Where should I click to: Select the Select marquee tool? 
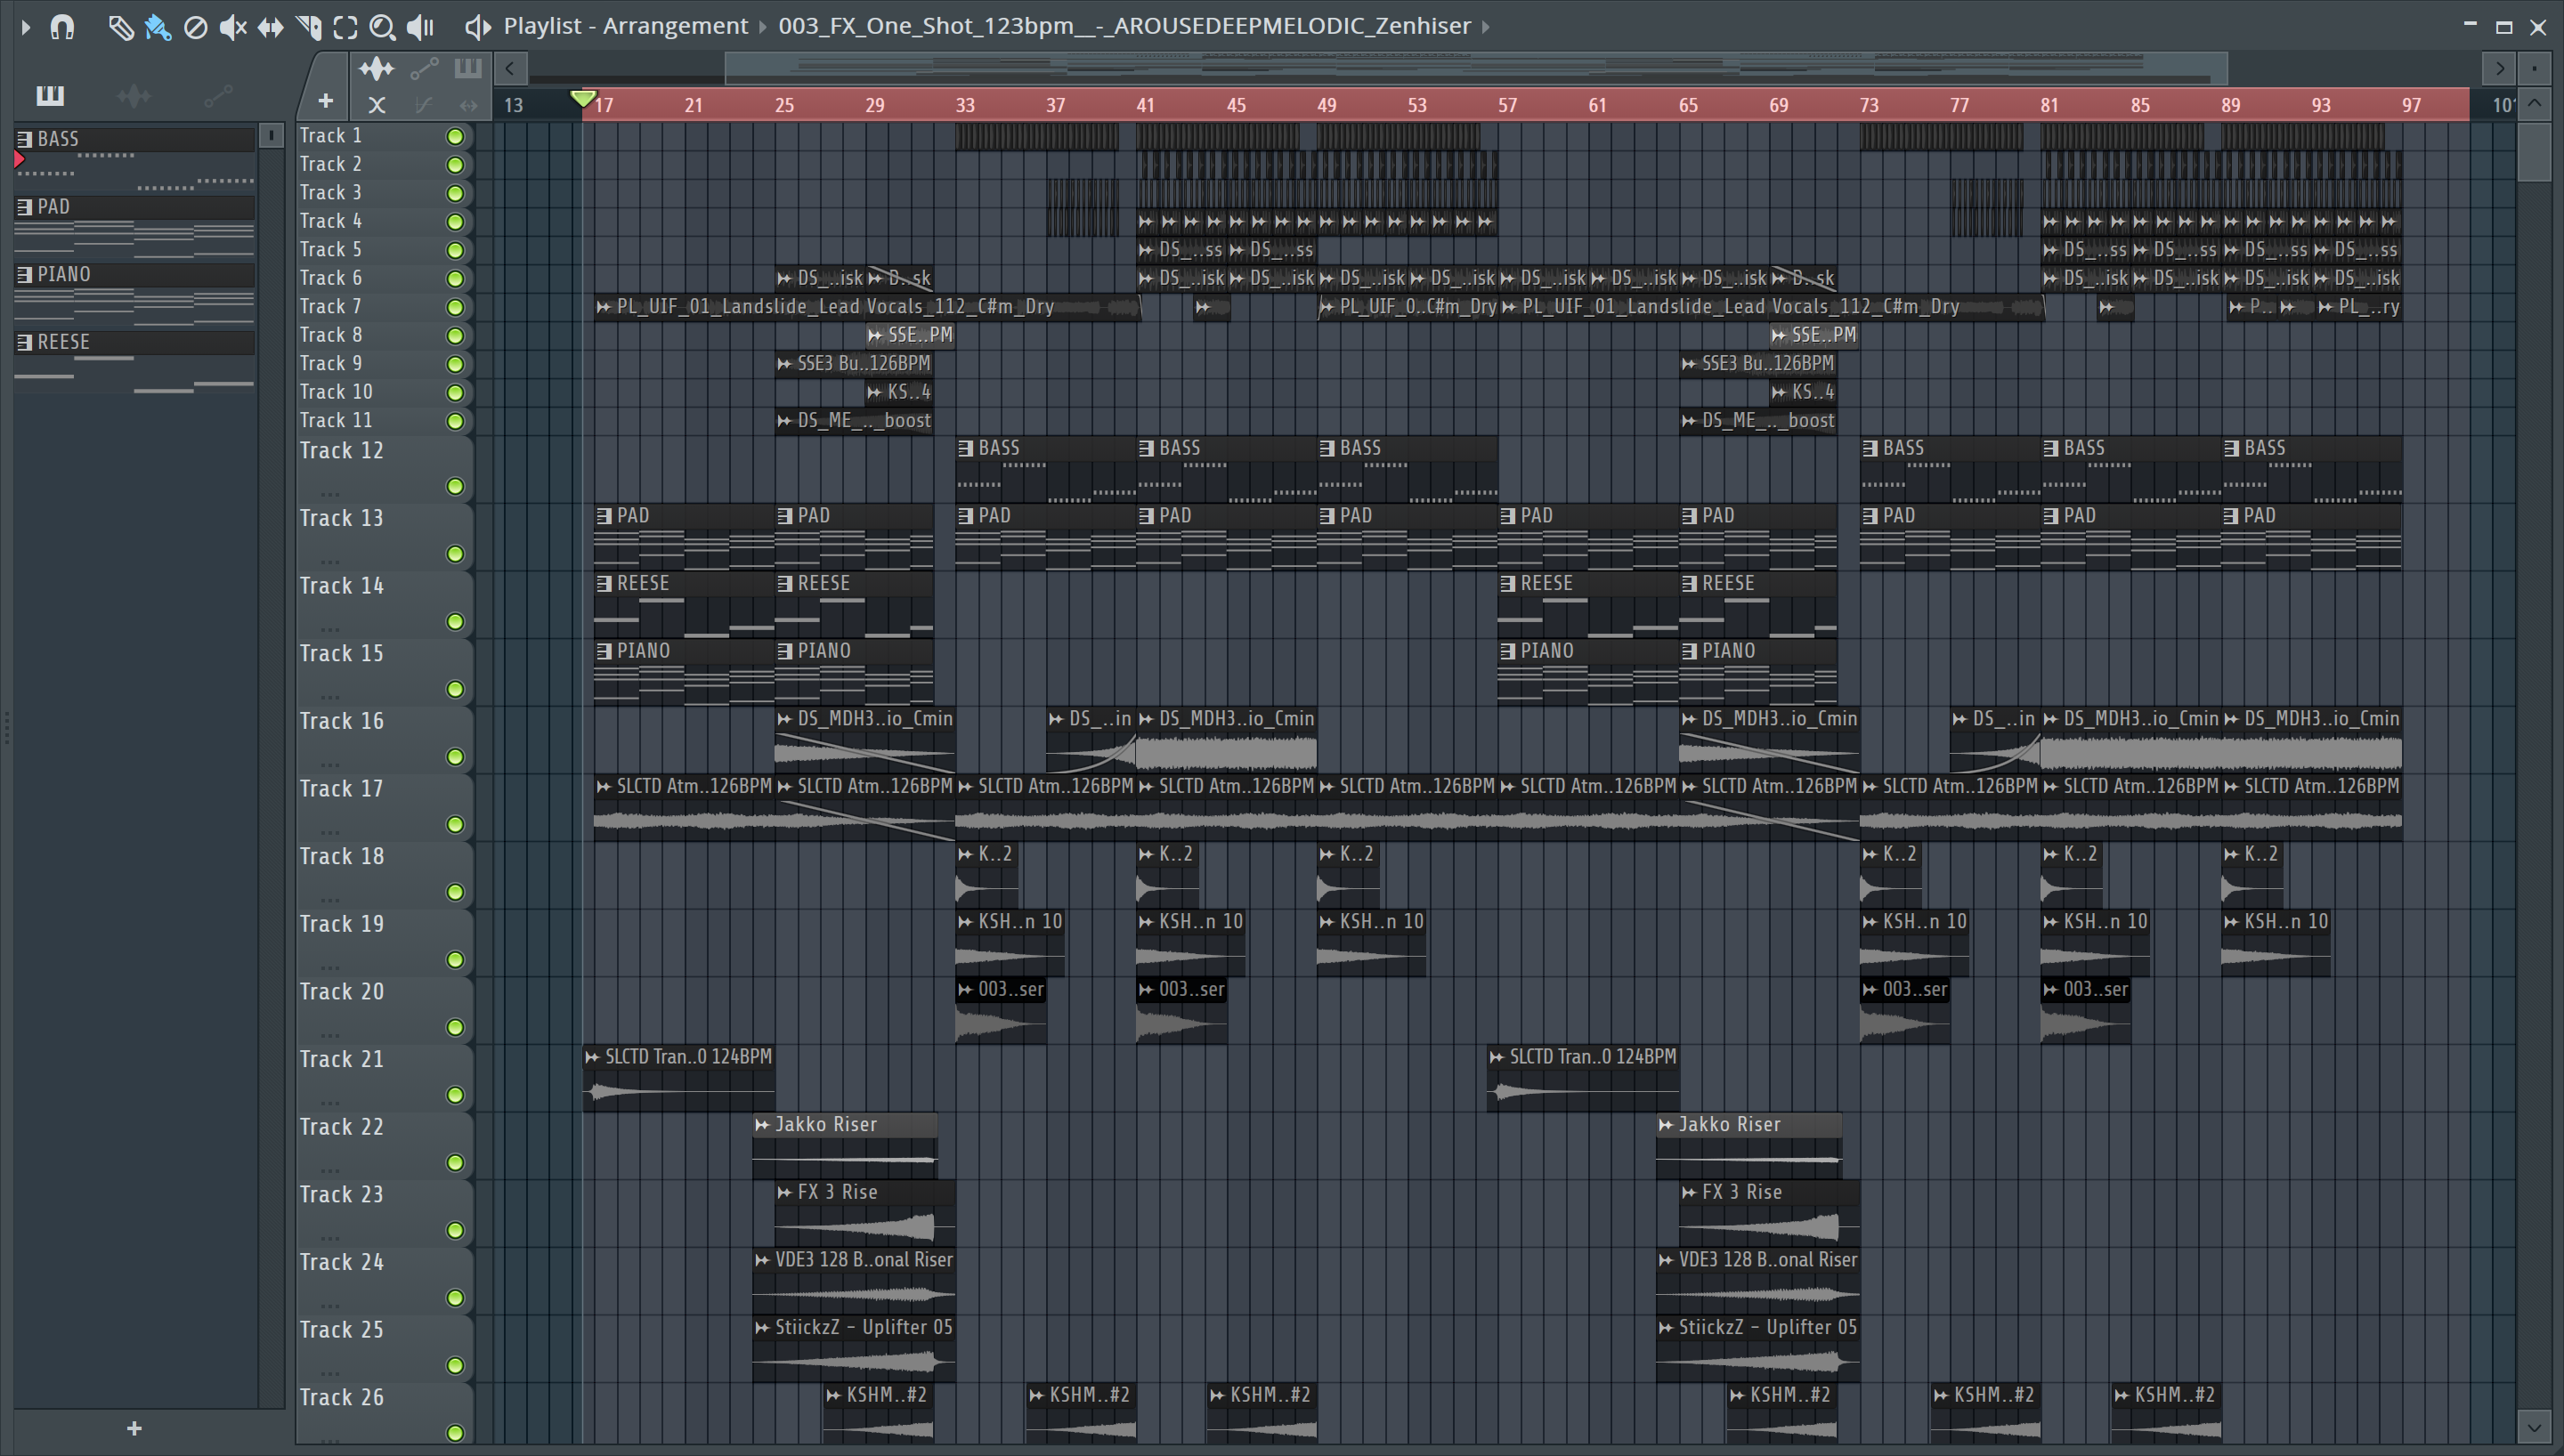tap(345, 27)
